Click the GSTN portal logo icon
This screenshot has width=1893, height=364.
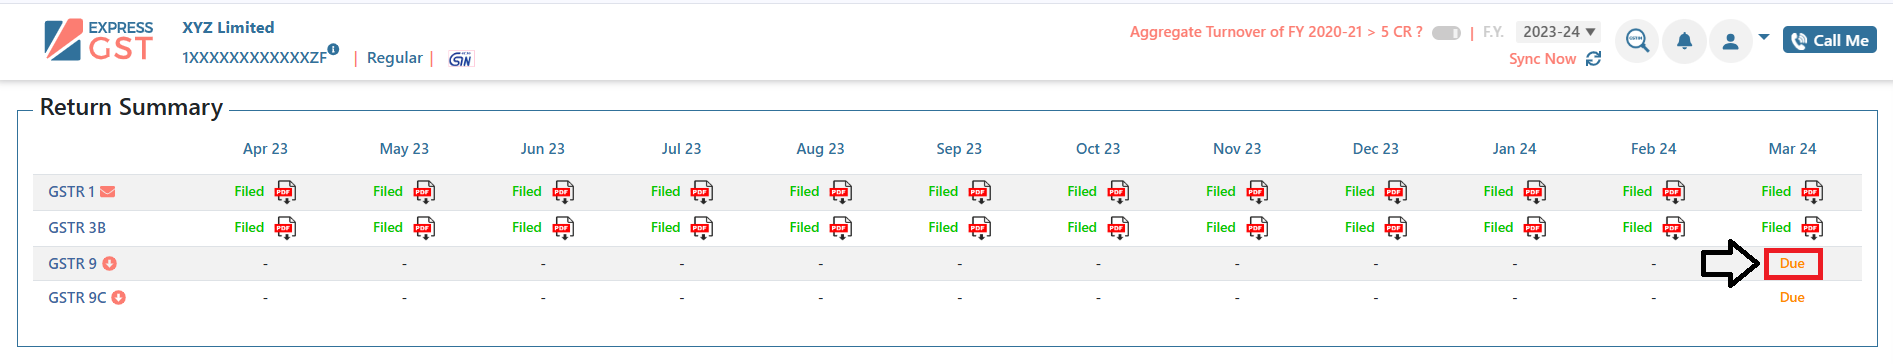point(460,59)
